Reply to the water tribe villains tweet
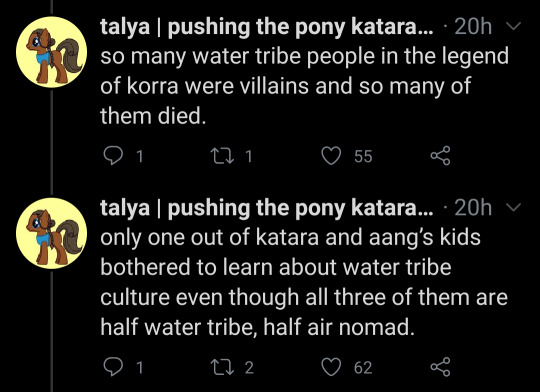 (x=113, y=156)
